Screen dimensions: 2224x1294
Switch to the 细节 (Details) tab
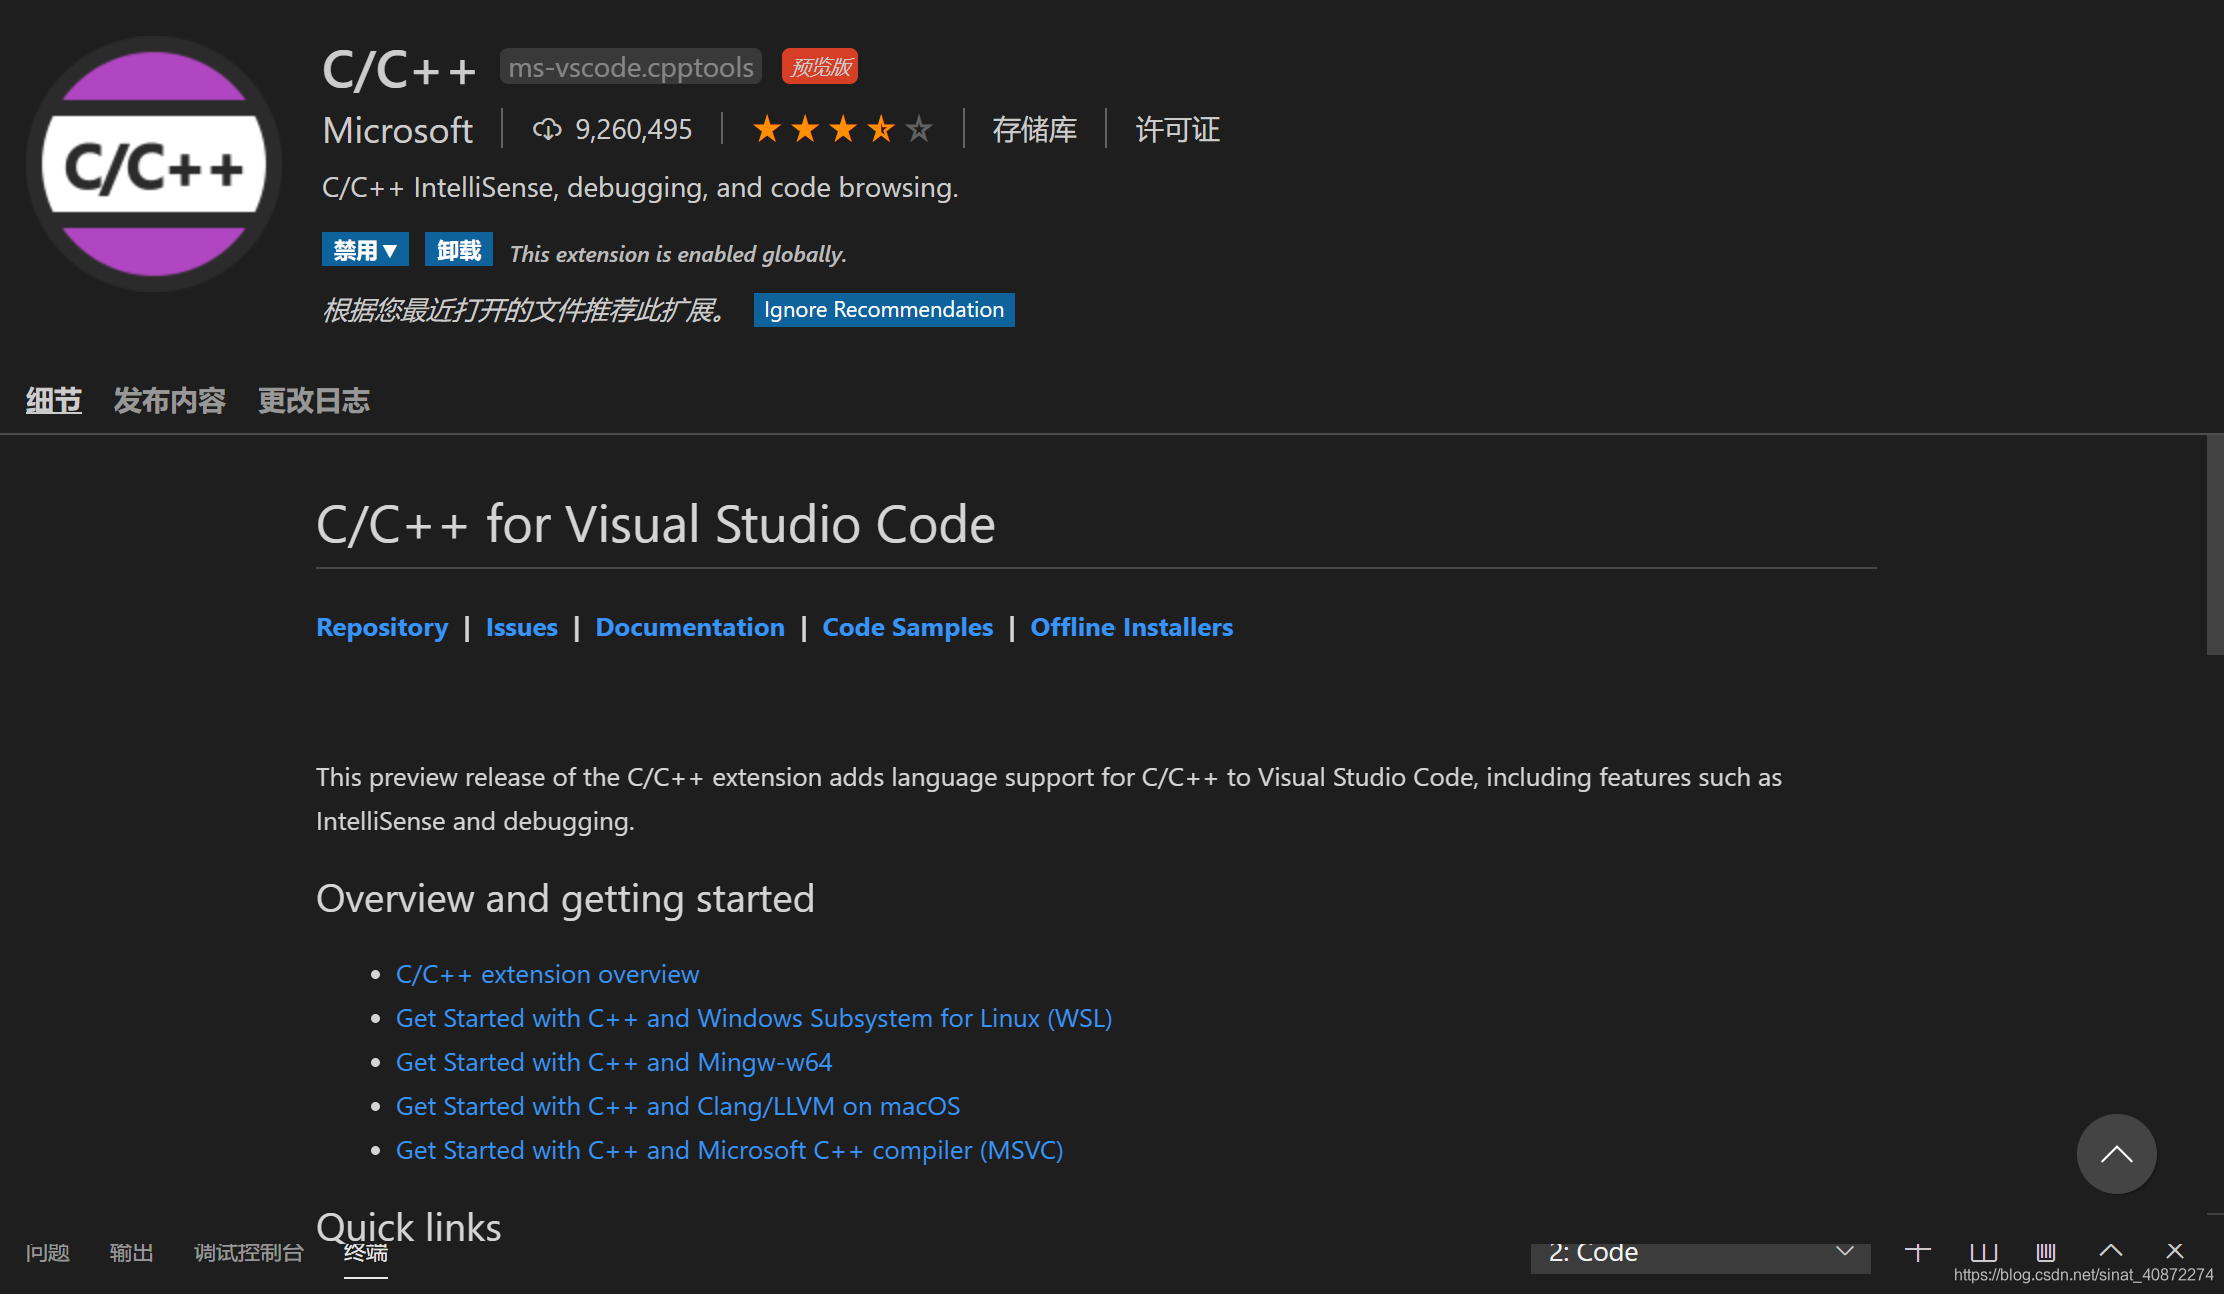click(54, 401)
